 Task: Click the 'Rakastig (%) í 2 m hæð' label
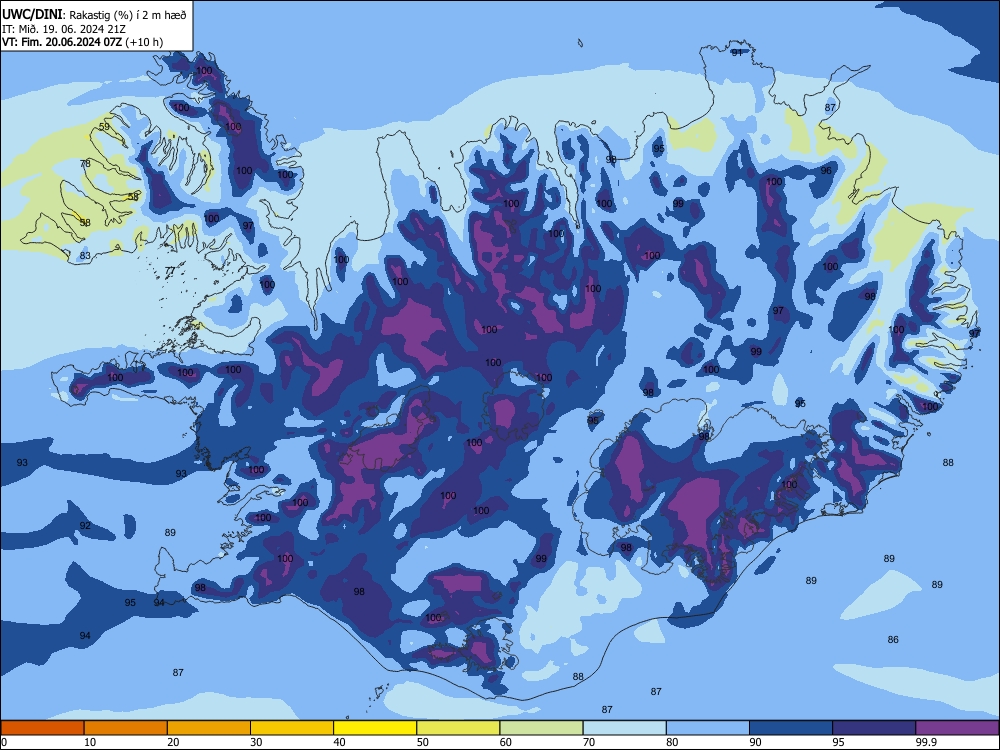pyautogui.click(x=128, y=15)
